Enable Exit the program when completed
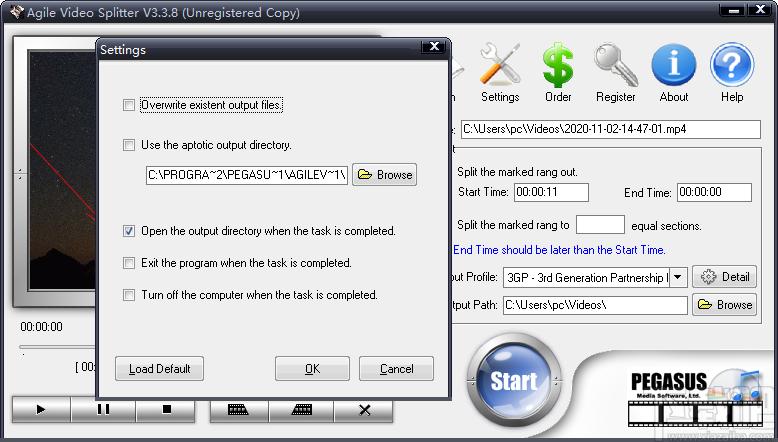 pyautogui.click(x=129, y=263)
